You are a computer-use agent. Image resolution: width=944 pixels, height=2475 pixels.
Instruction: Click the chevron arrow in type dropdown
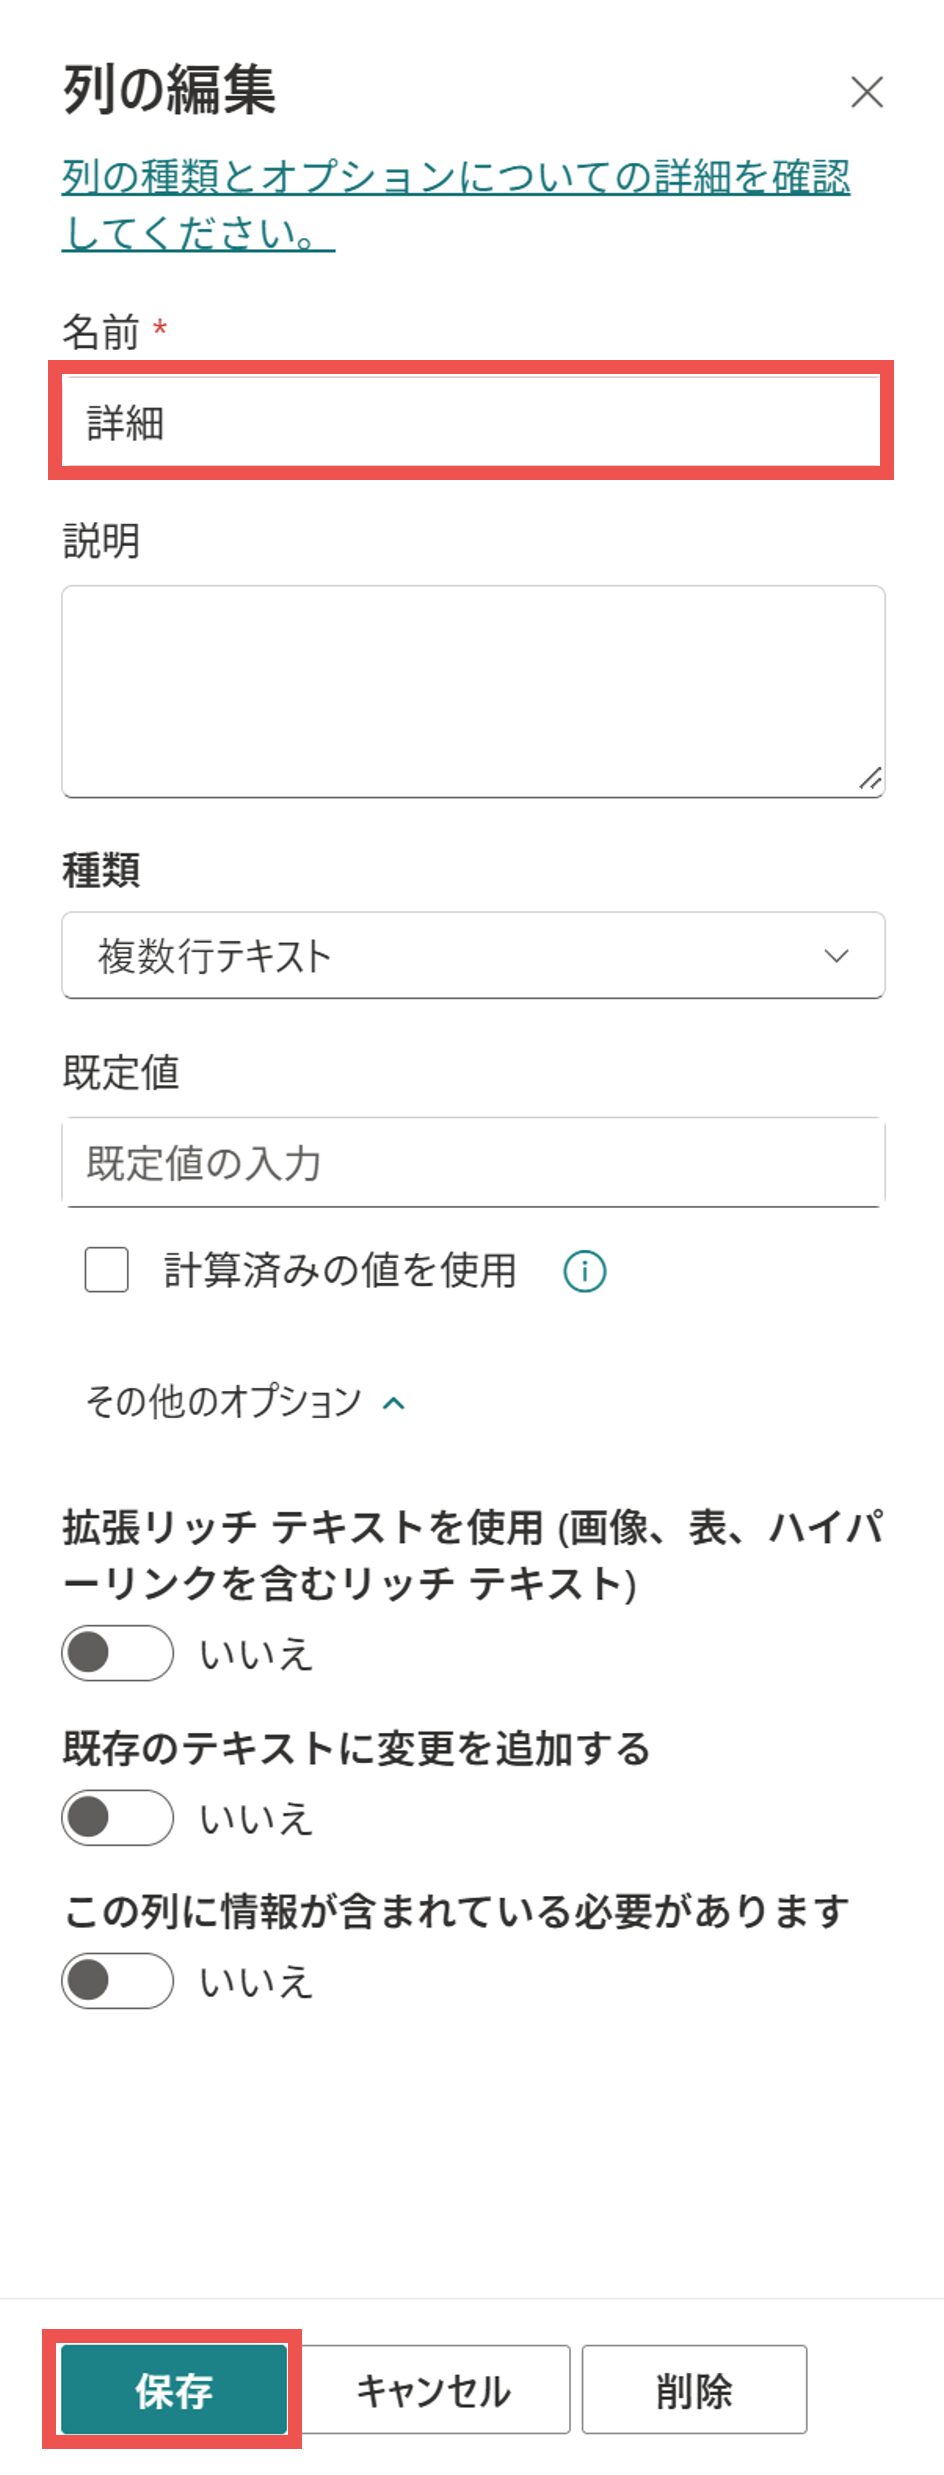(x=836, y=956)
